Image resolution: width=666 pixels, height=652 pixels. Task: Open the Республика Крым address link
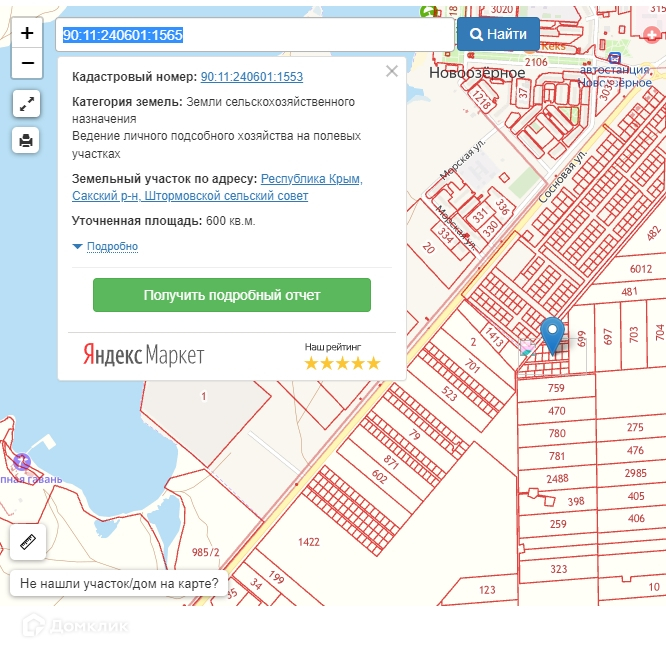(x=311, y=179)
